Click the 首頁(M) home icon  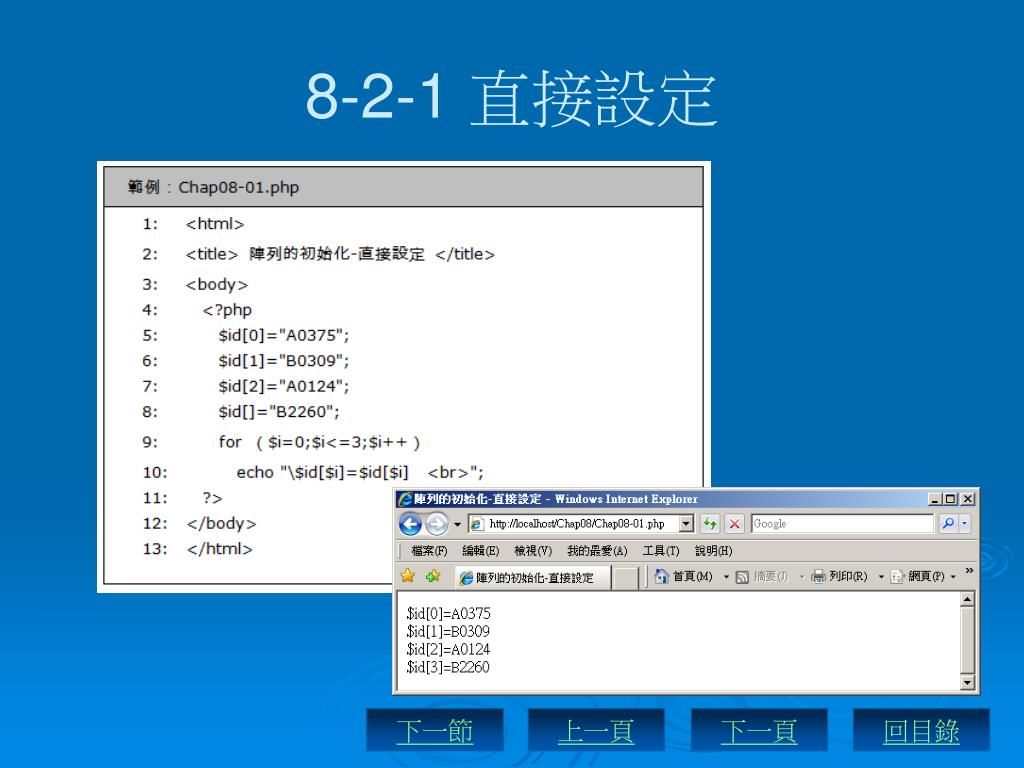[662, 576]
